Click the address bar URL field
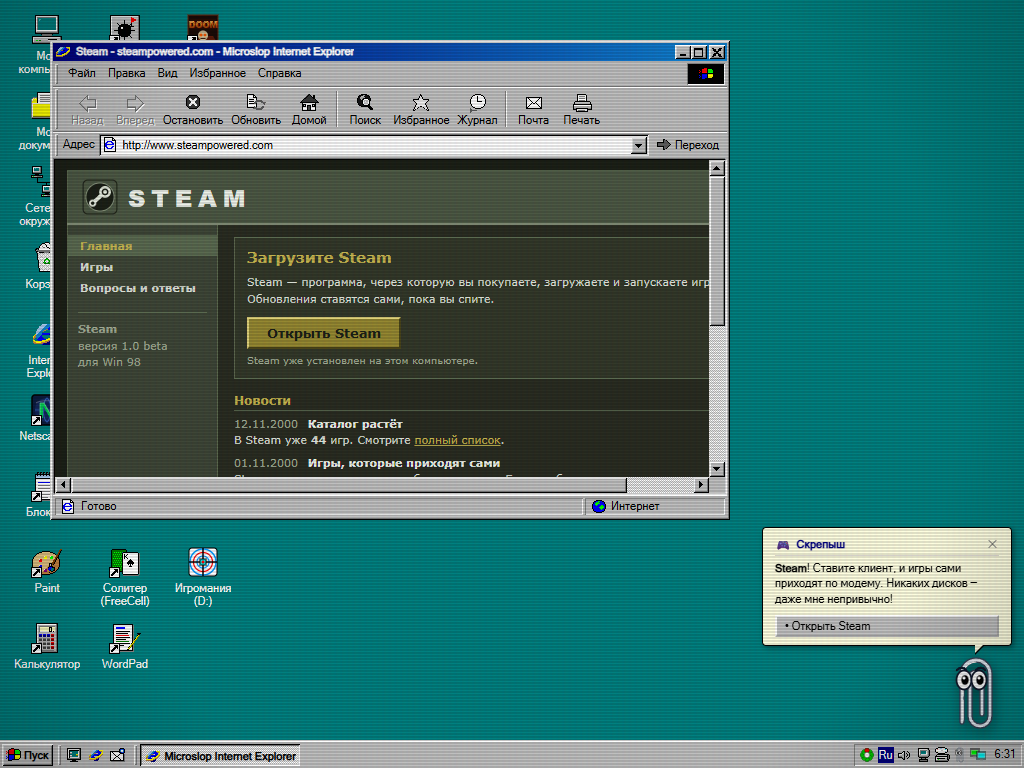This screenshot has width=1024, height=768. pos(367,145)
